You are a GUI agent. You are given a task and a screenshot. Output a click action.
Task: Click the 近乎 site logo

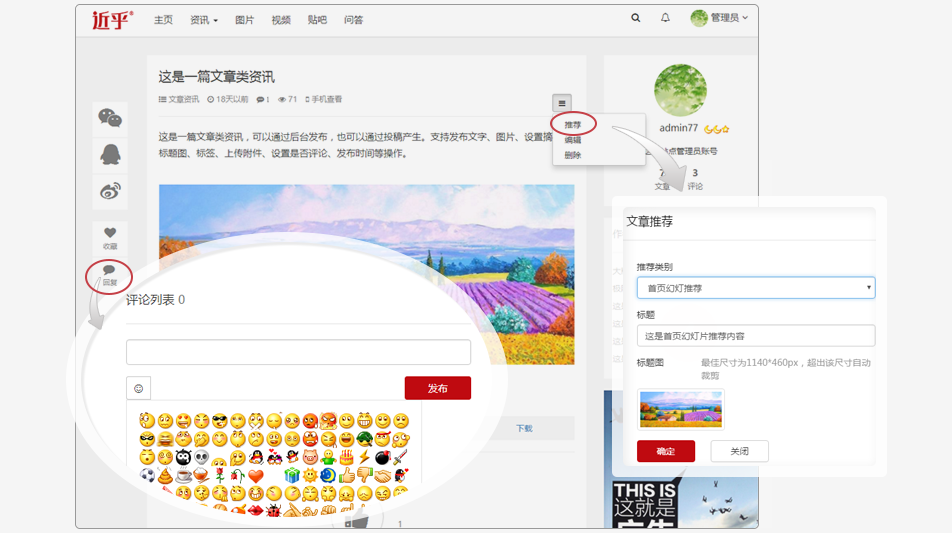tap(112, 19)
